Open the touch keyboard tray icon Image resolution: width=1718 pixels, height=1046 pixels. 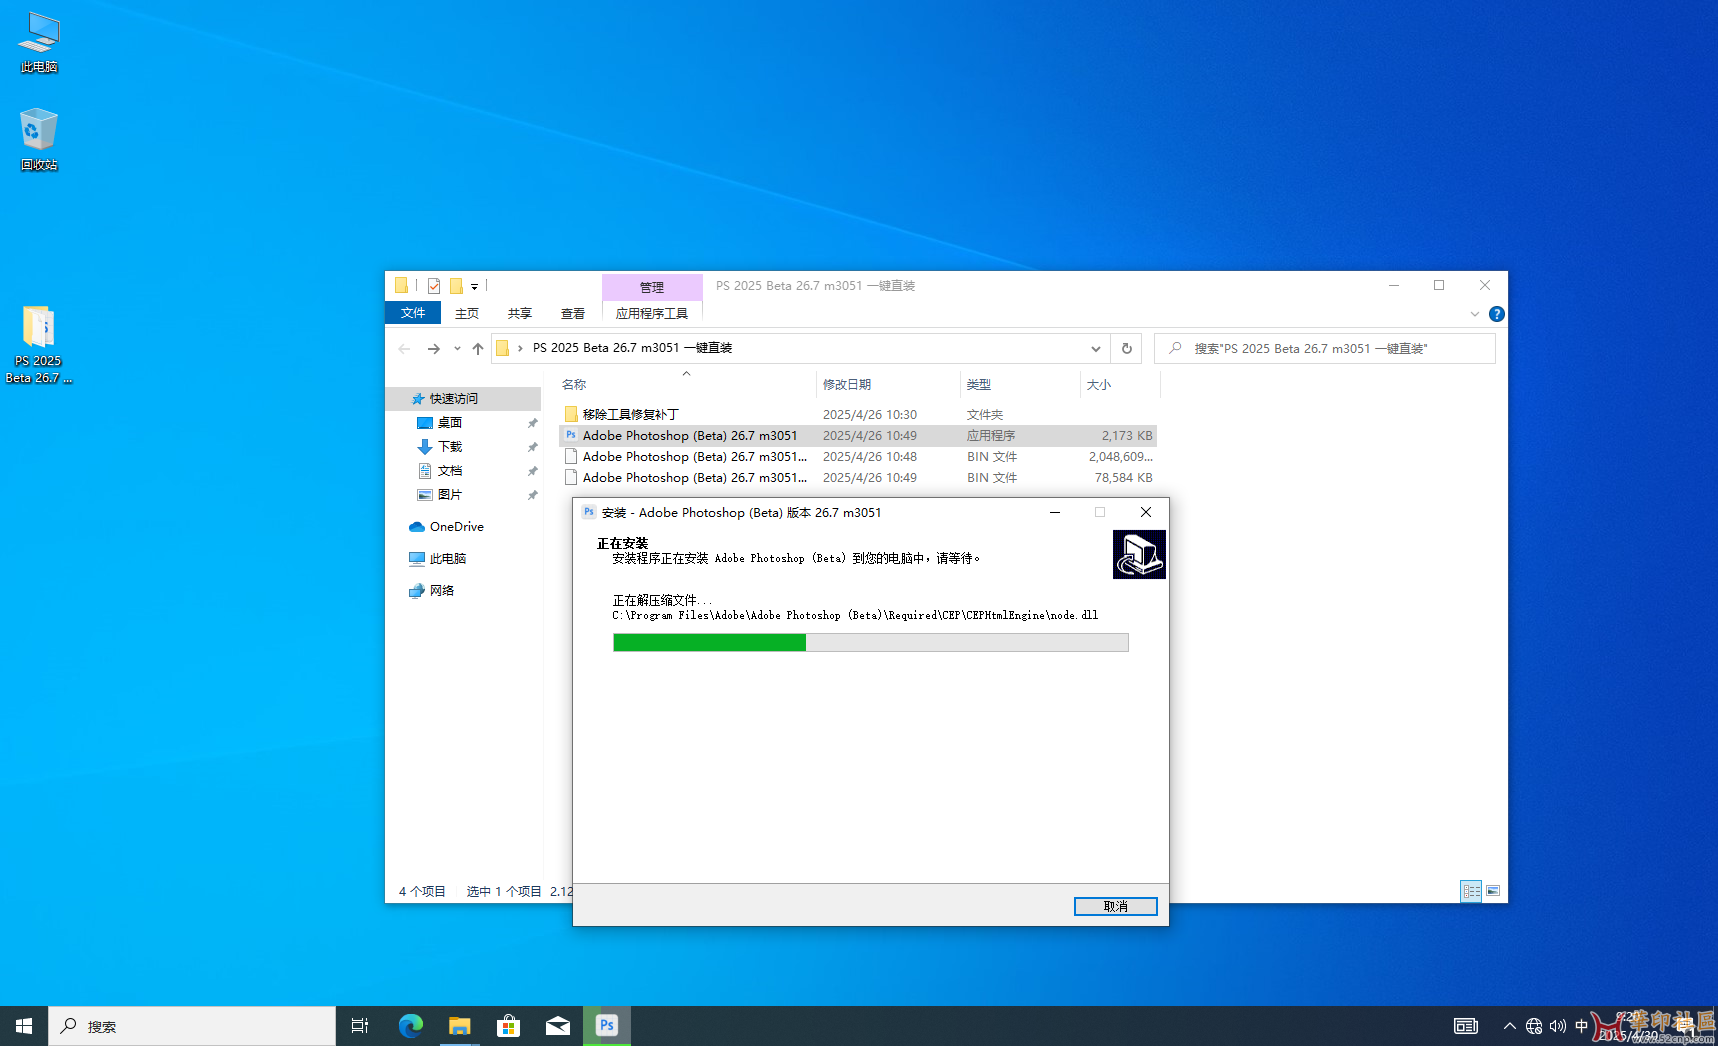click(1466, 1026)
